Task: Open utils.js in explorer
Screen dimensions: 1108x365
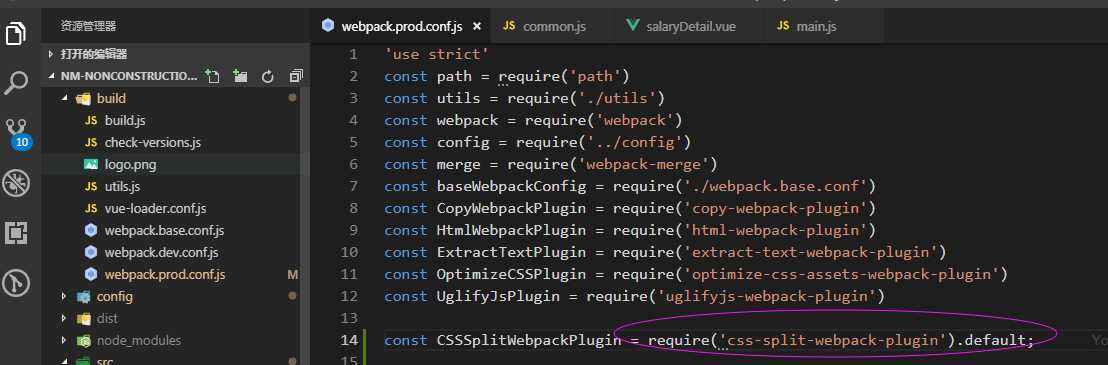Action: point(122,186)
